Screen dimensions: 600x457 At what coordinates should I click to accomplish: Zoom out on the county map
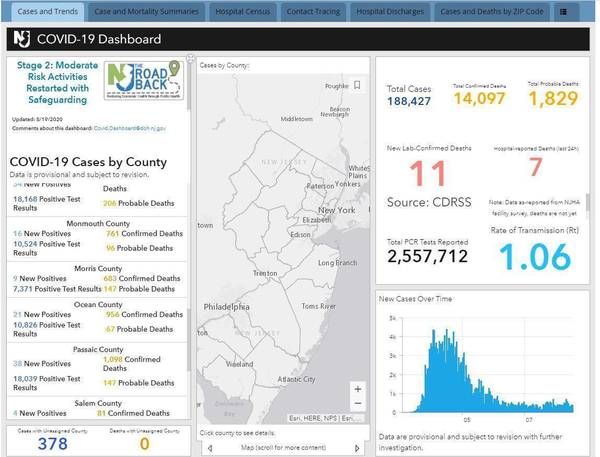[358, 404]
